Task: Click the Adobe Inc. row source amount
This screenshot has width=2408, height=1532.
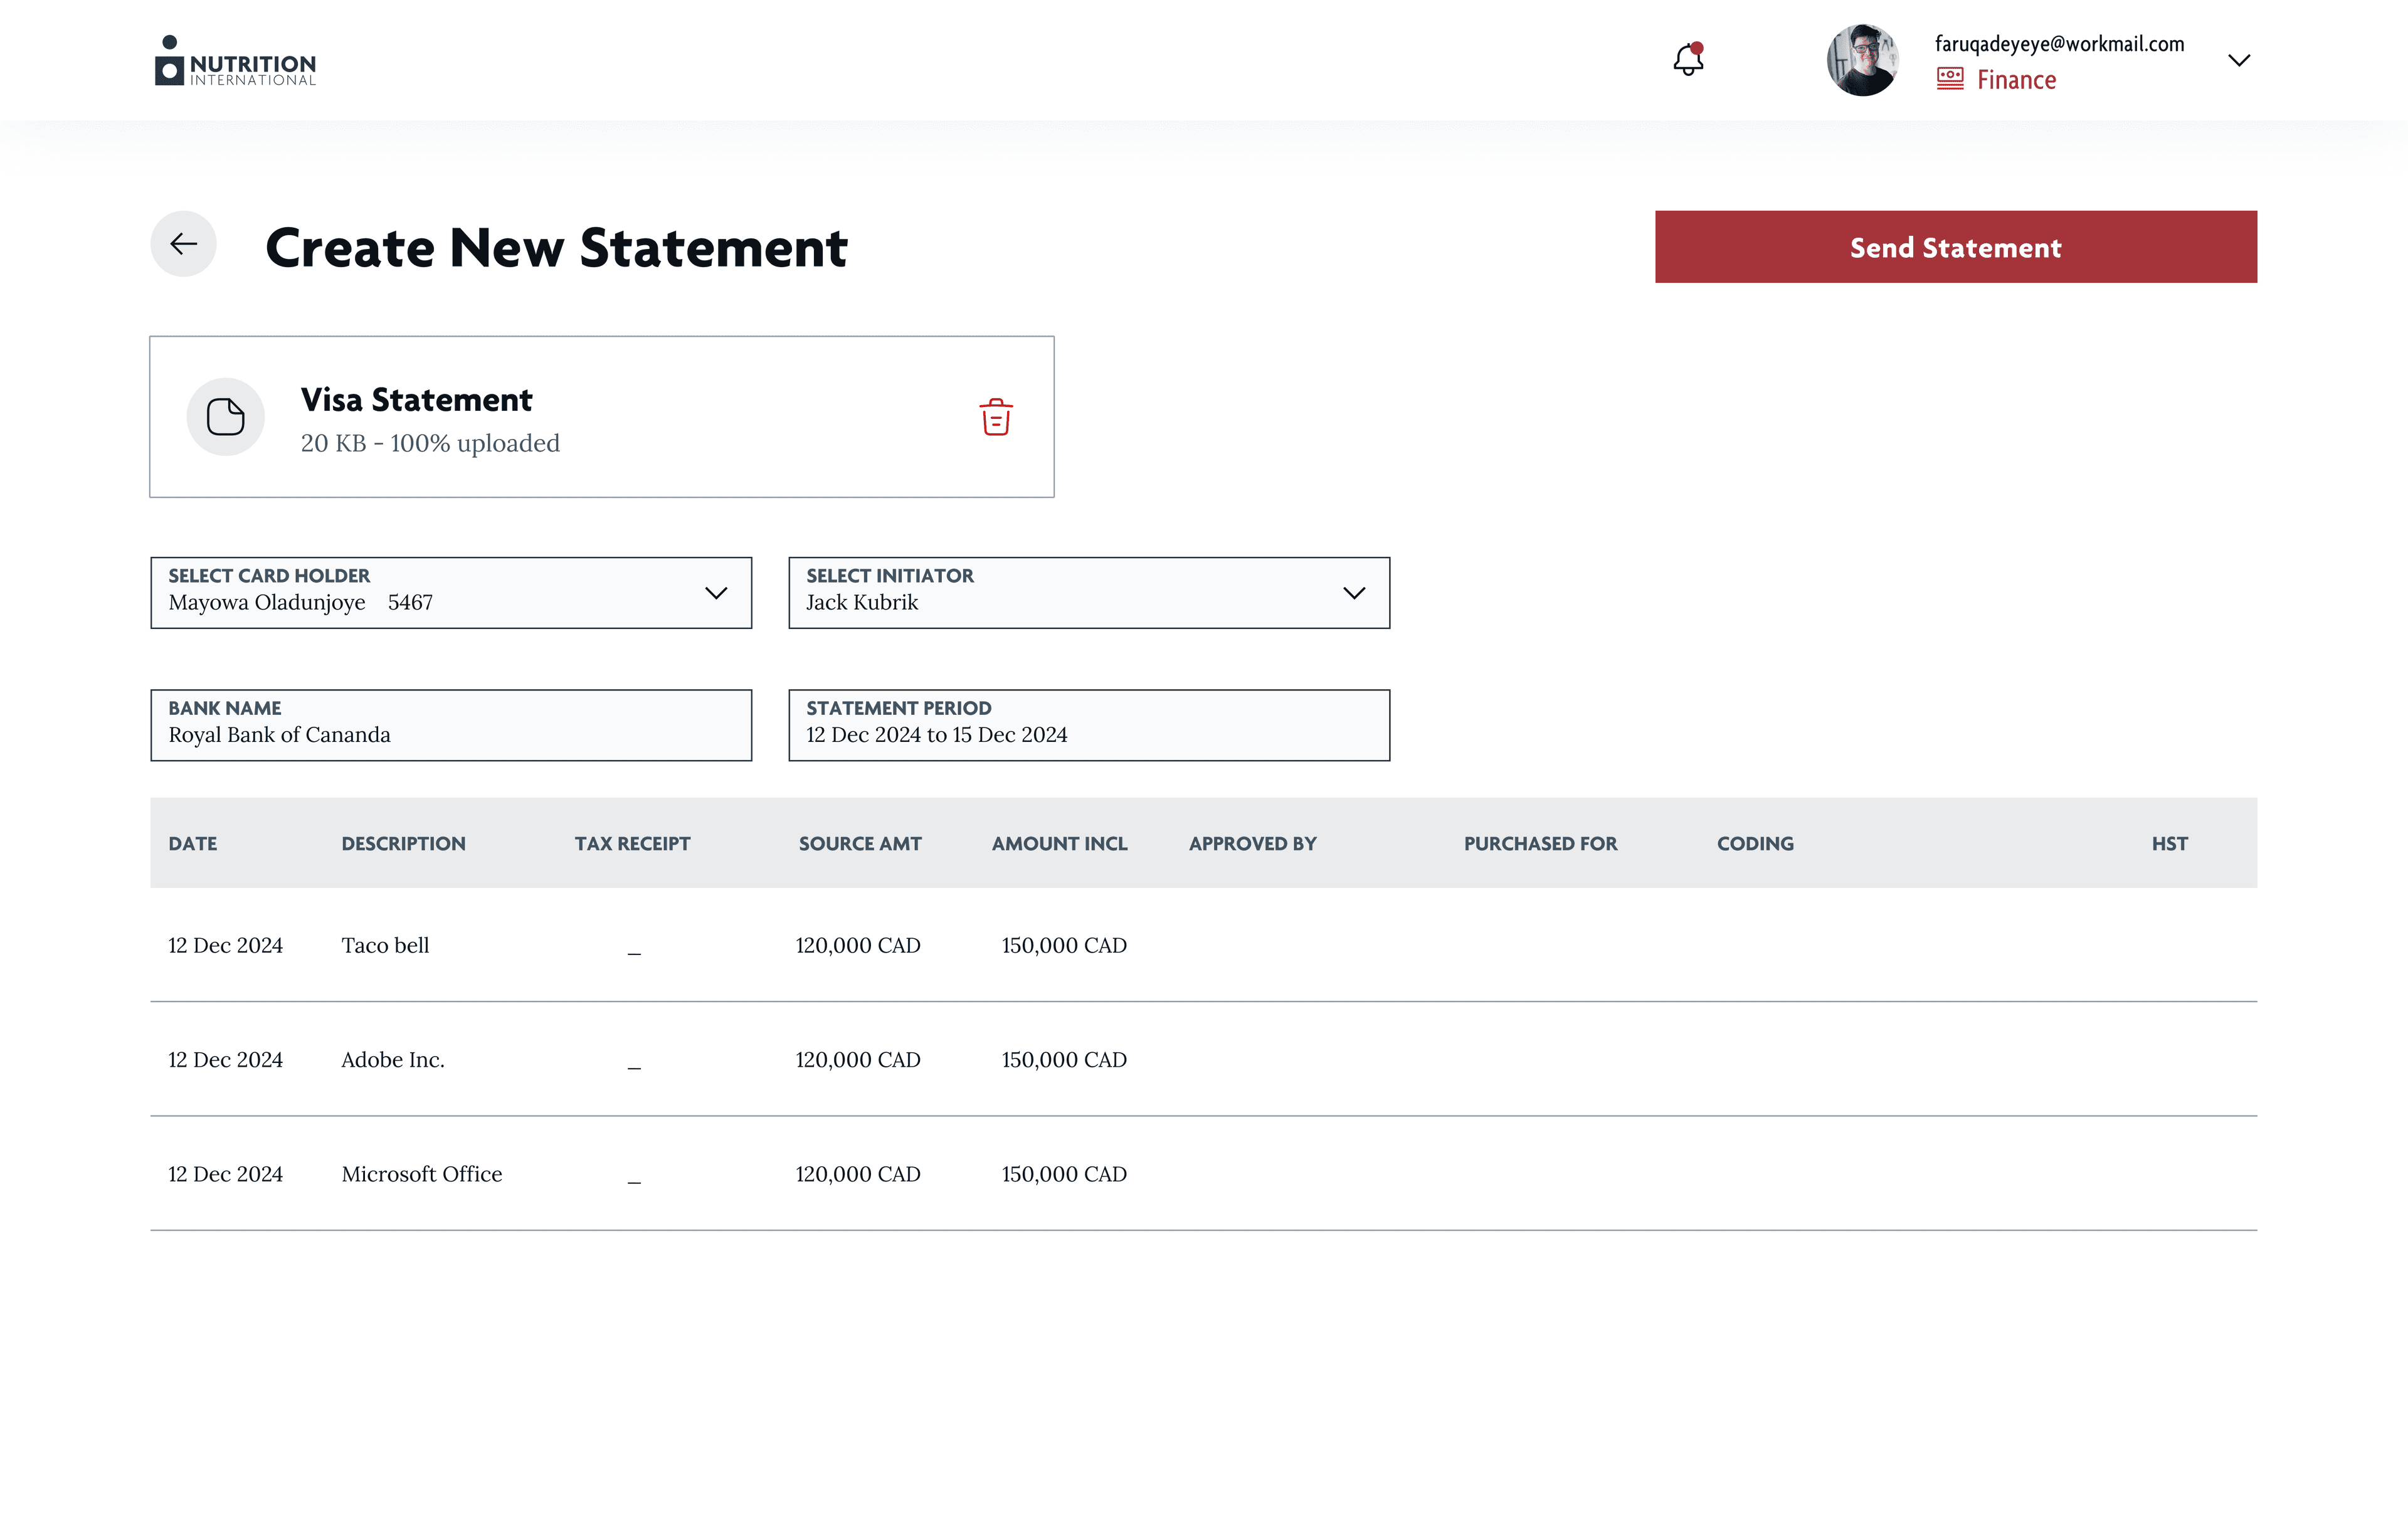Action: click(858, 1059)
